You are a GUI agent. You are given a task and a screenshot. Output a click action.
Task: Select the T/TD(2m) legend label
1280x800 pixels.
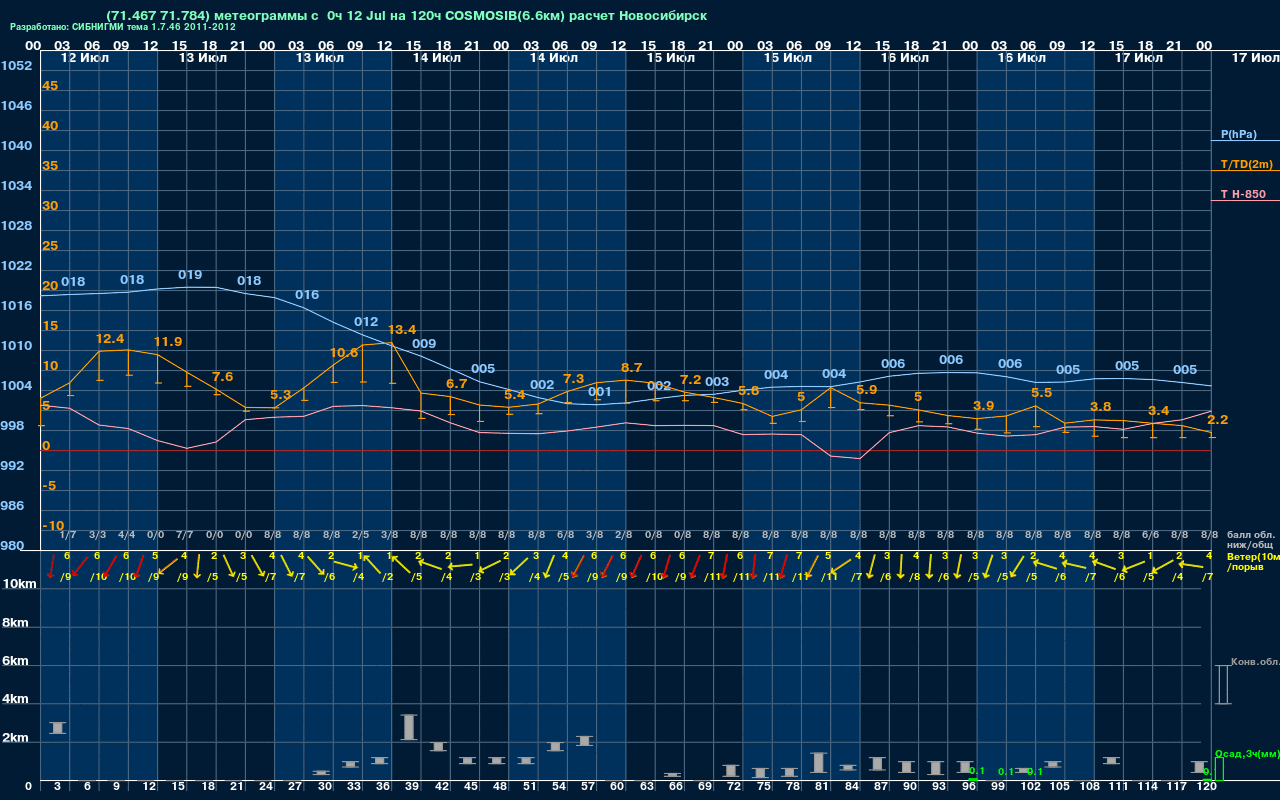1246,164
